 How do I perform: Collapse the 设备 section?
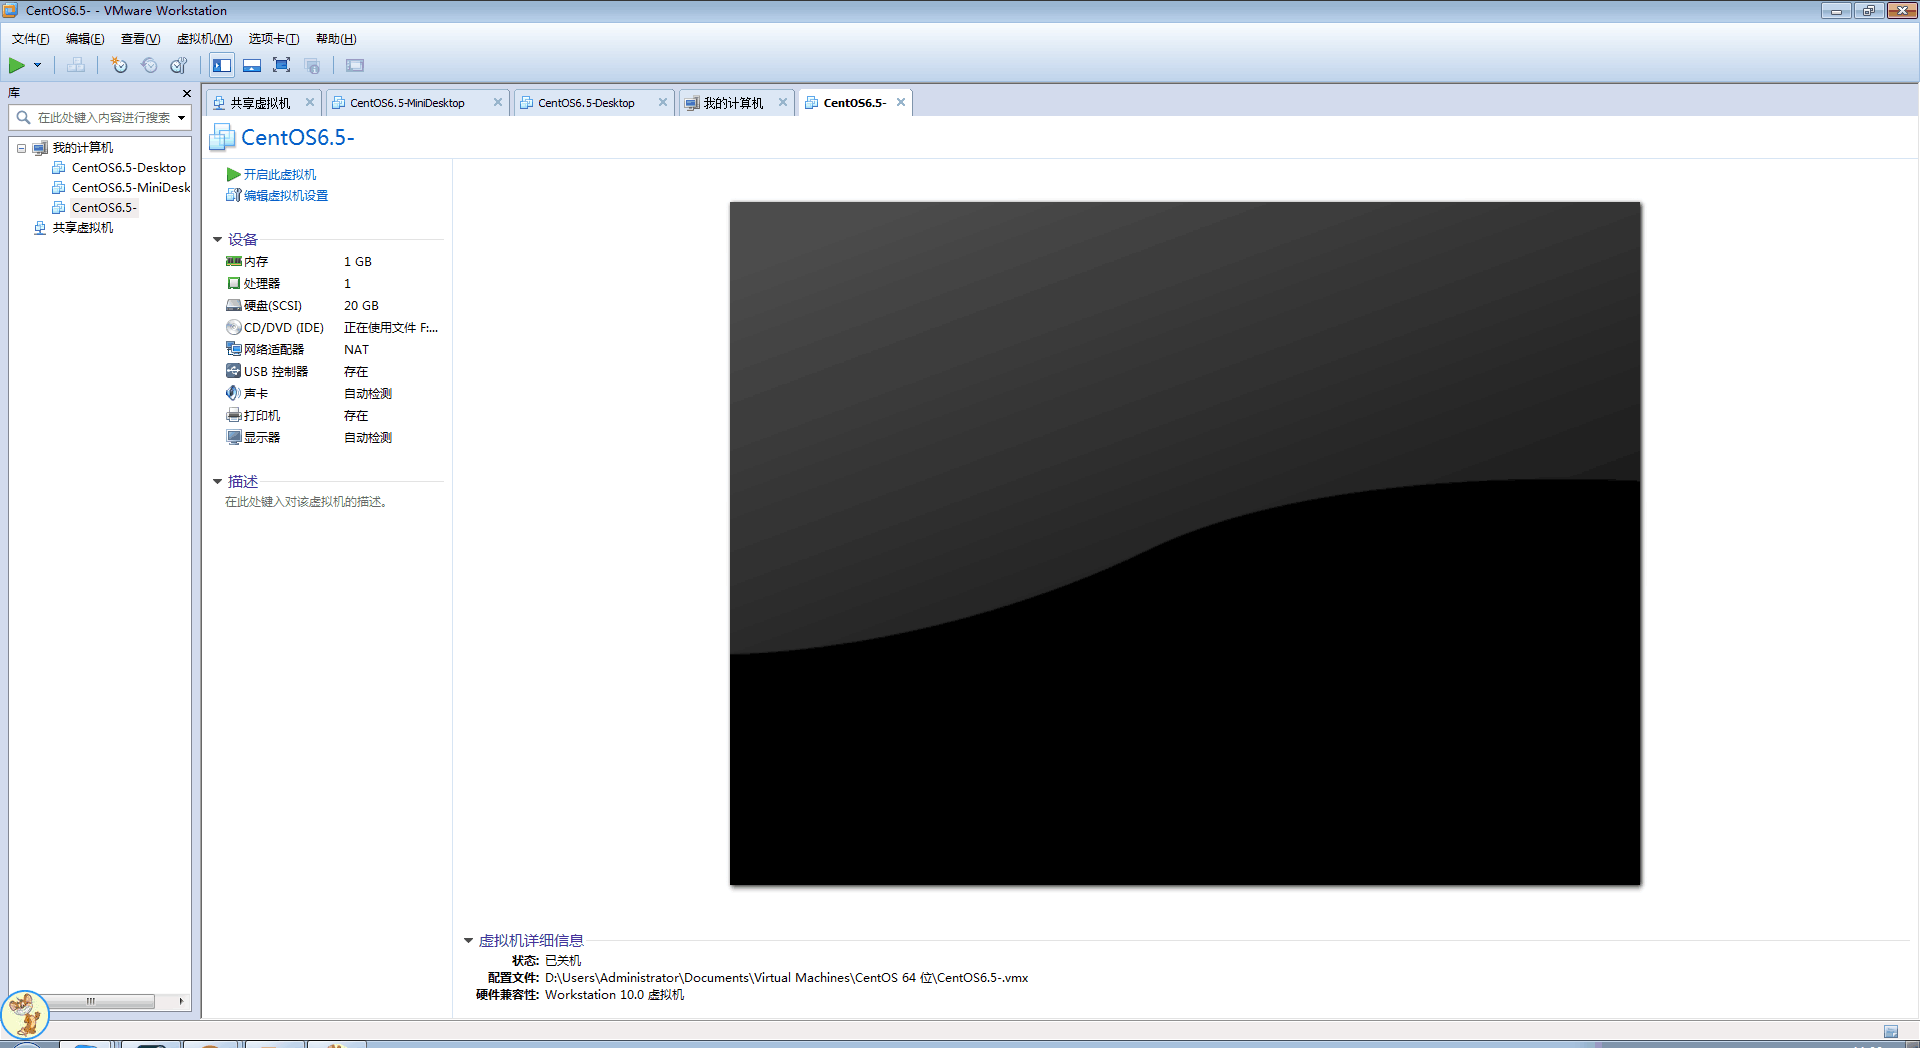coord(217,240)
